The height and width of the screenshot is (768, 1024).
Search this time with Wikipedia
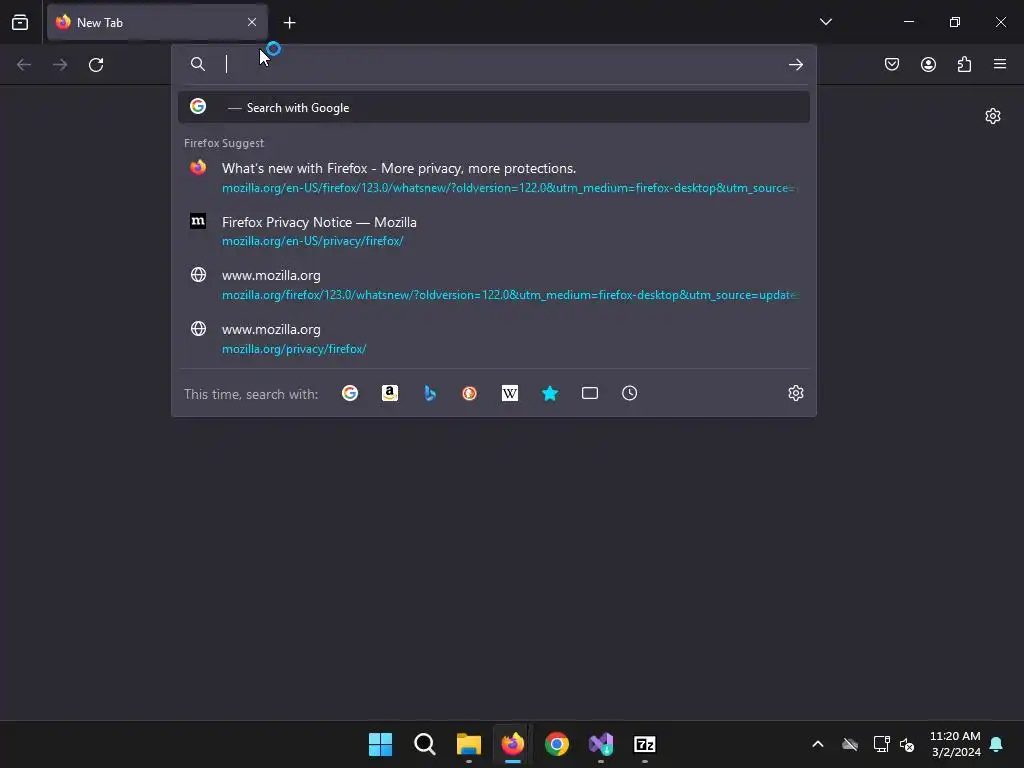[509, 393]
